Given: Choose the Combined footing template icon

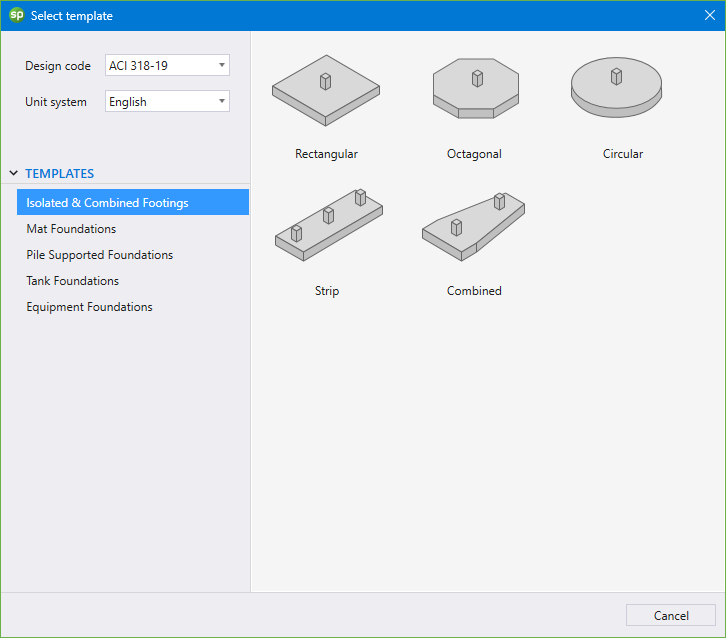Looking at the screenshot, I should 474,226.
